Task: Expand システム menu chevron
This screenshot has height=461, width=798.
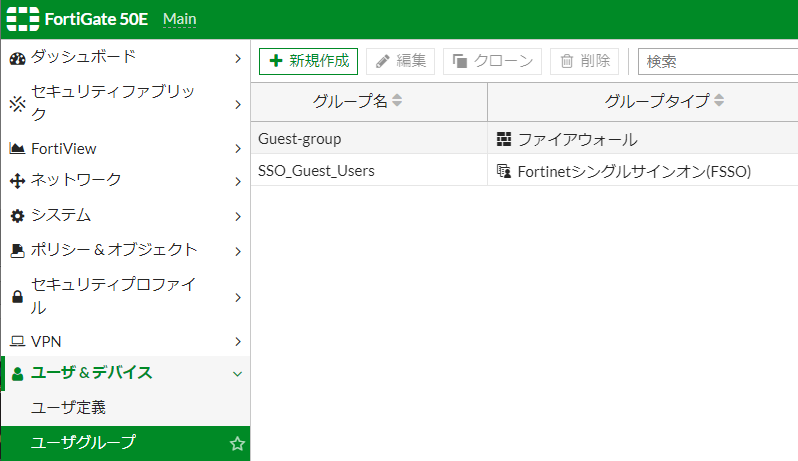Action: (x=238, y=216)
